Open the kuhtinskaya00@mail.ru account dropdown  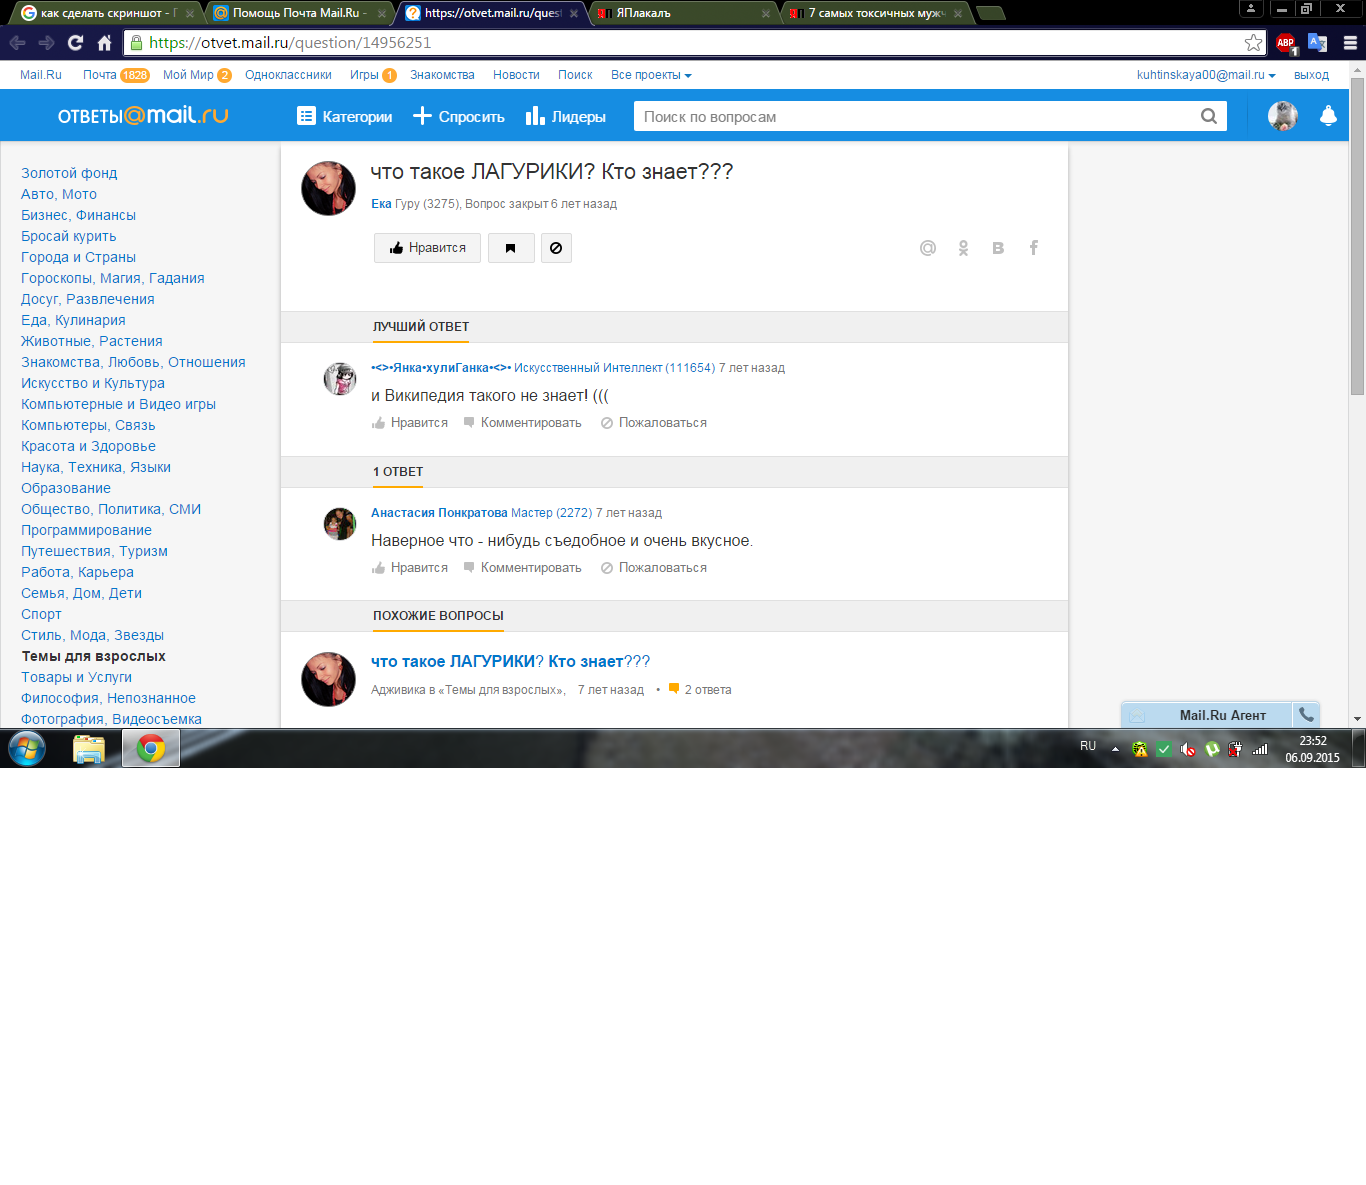click(x=1205, y=75)
